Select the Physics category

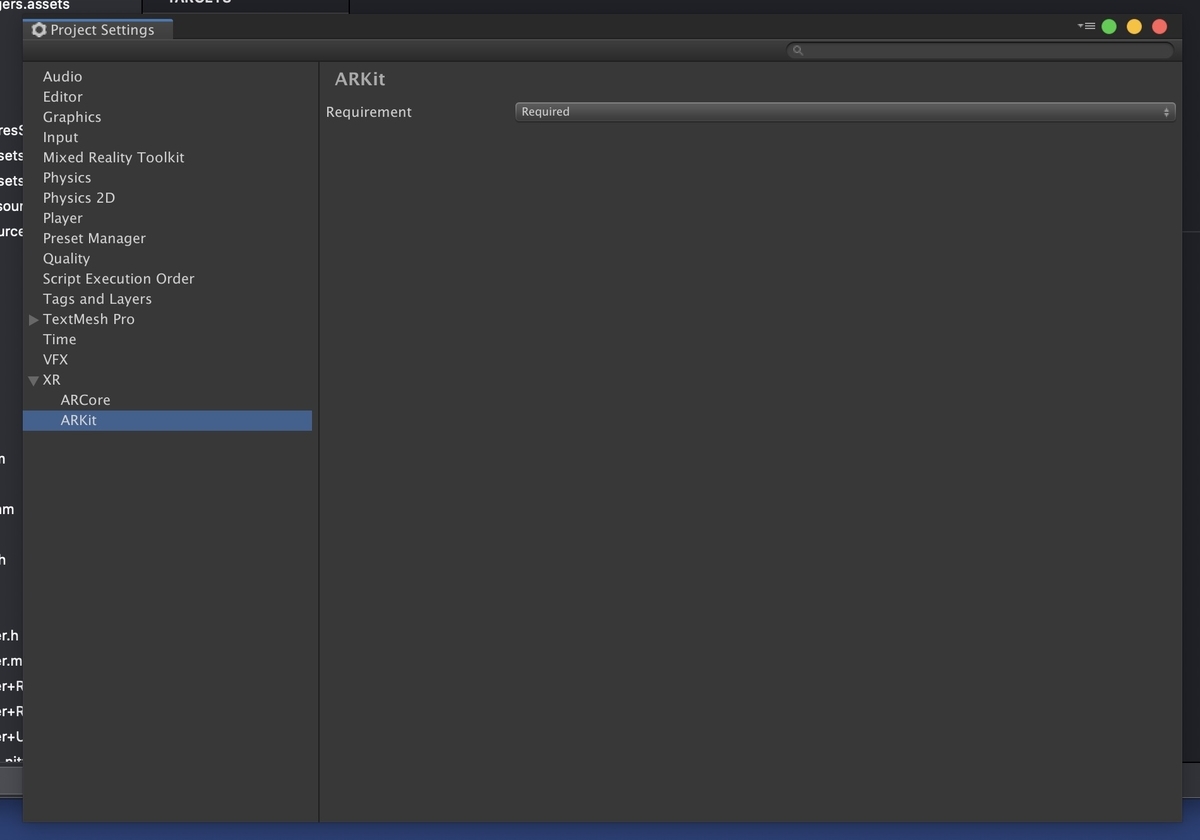67,178
